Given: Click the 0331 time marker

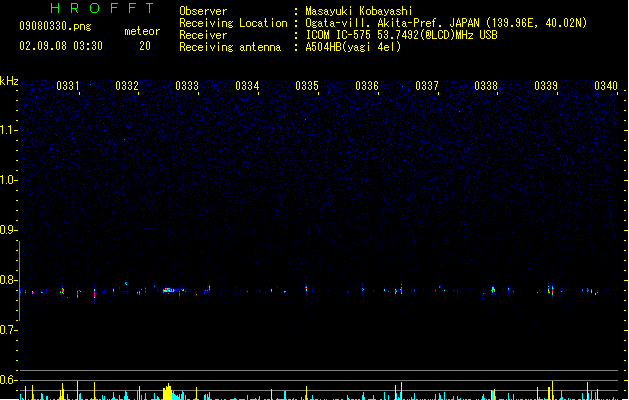Looking at the screenshot, I should click(68, 86).
